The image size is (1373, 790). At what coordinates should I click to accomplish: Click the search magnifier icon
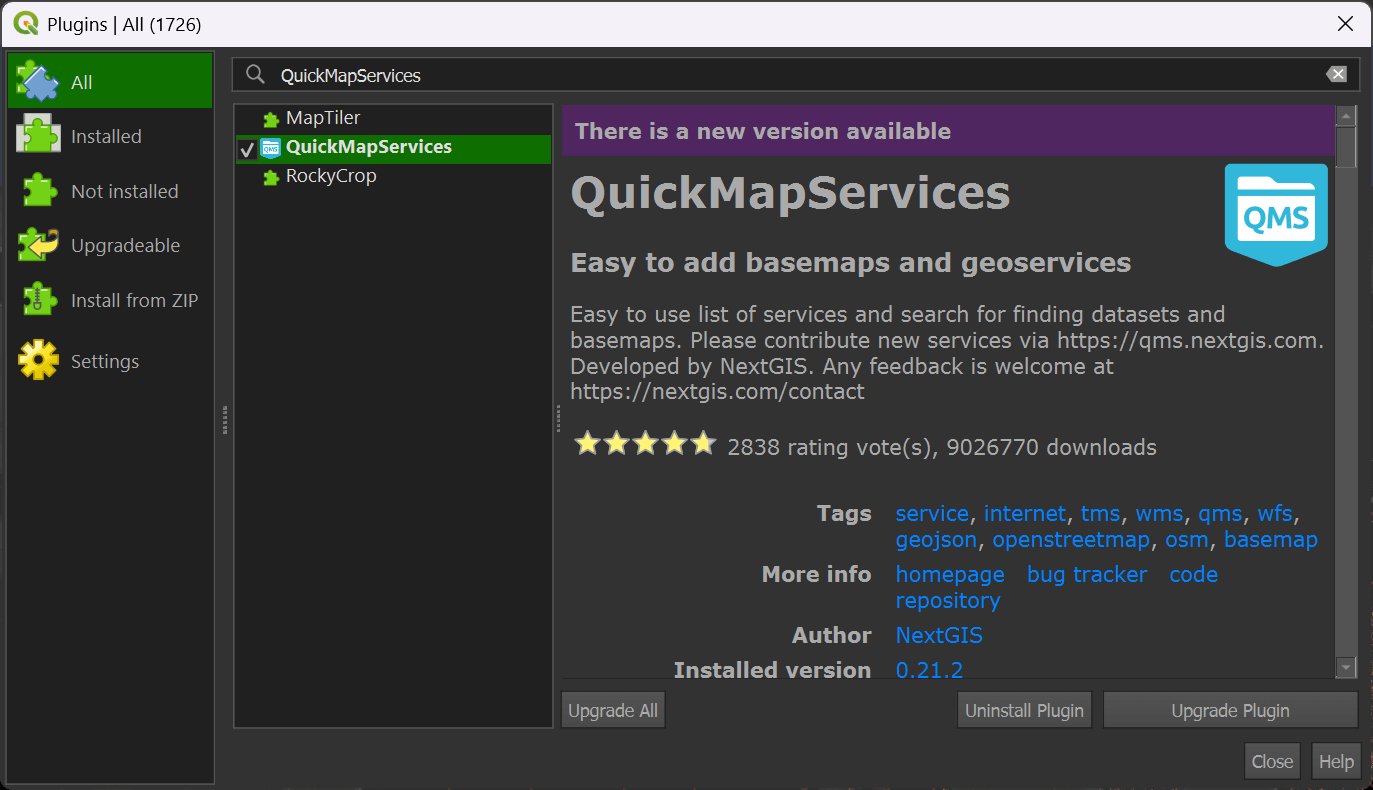256,74
